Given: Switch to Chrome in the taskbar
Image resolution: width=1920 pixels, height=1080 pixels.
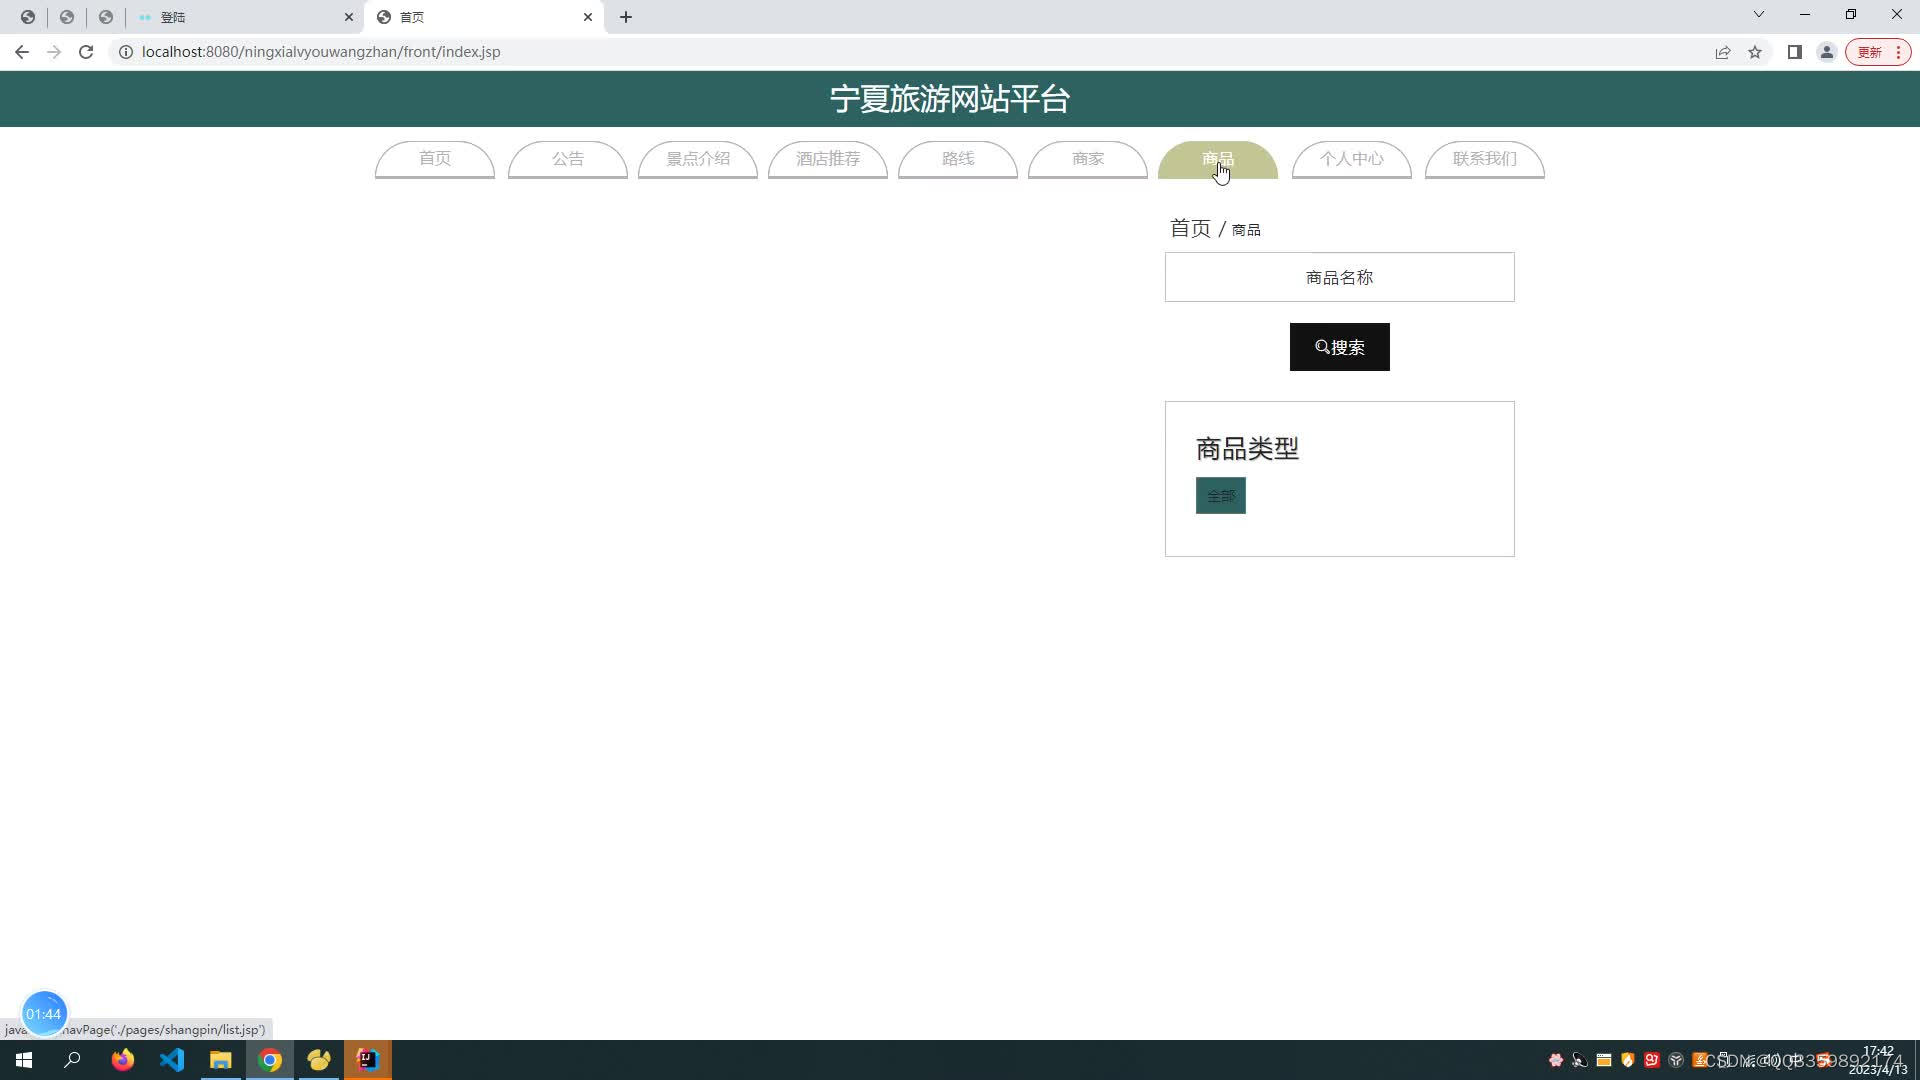Looking at the screenshot, I should [270, 1060].
